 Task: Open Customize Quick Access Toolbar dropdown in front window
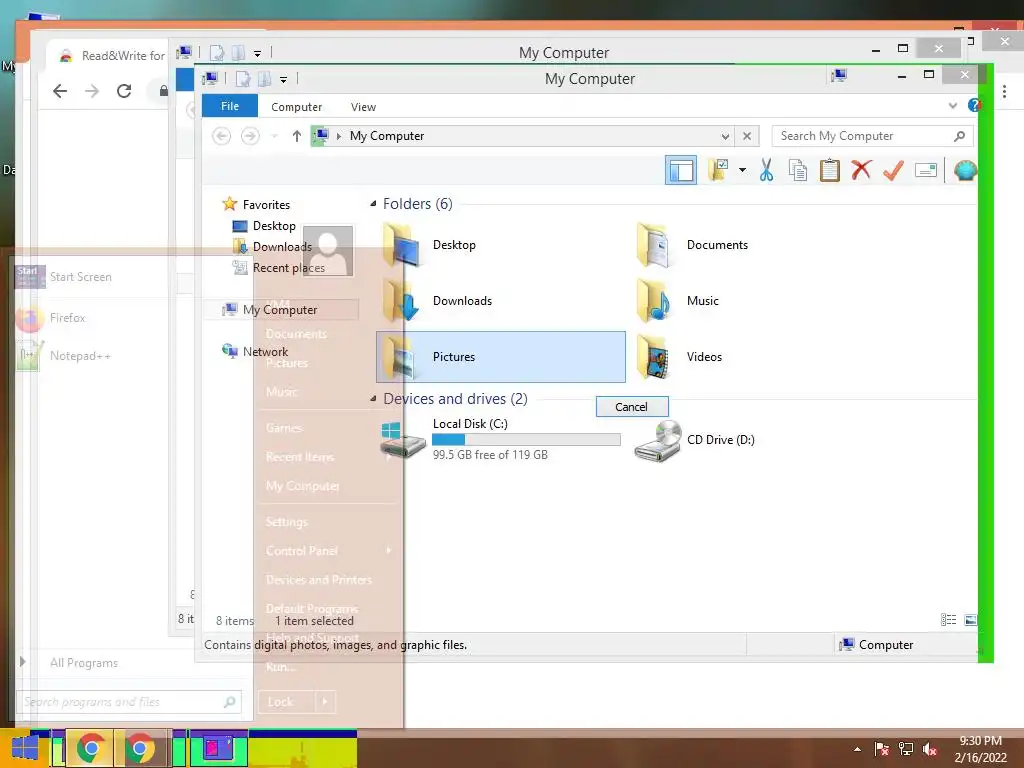283,80
